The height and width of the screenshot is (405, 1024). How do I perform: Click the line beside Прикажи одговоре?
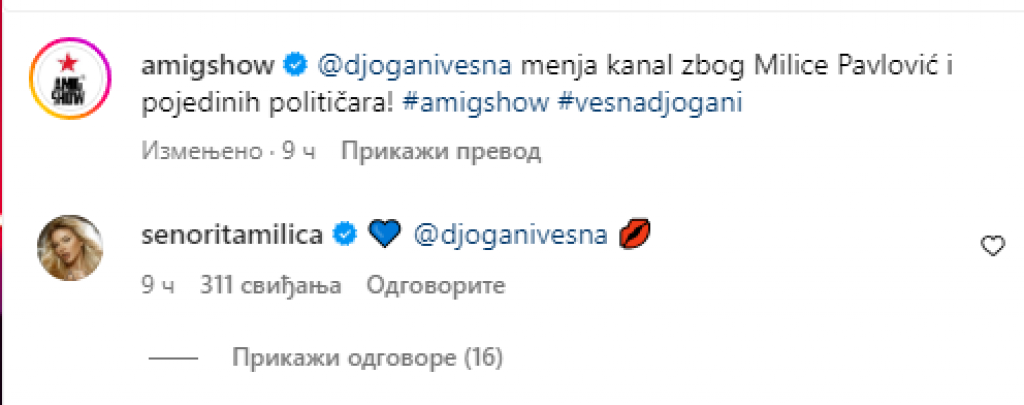(173, 358)
